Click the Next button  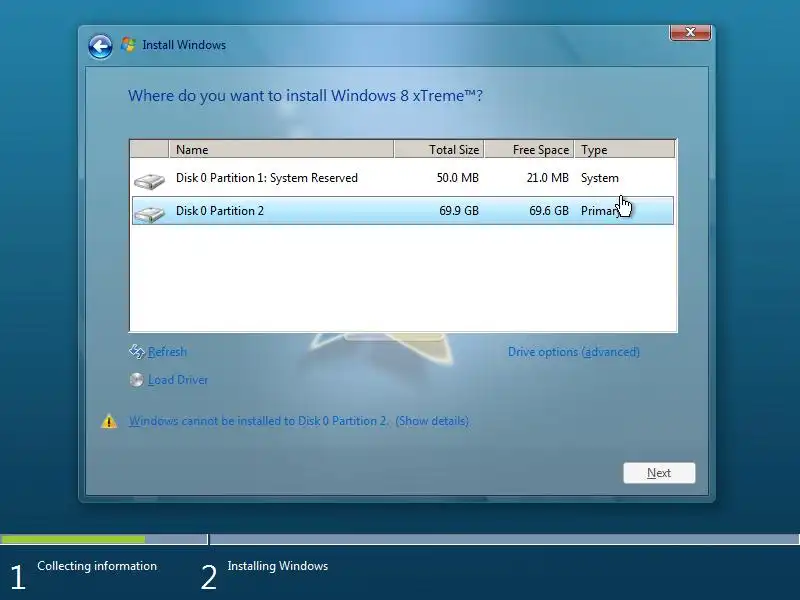tap(659, 473)
